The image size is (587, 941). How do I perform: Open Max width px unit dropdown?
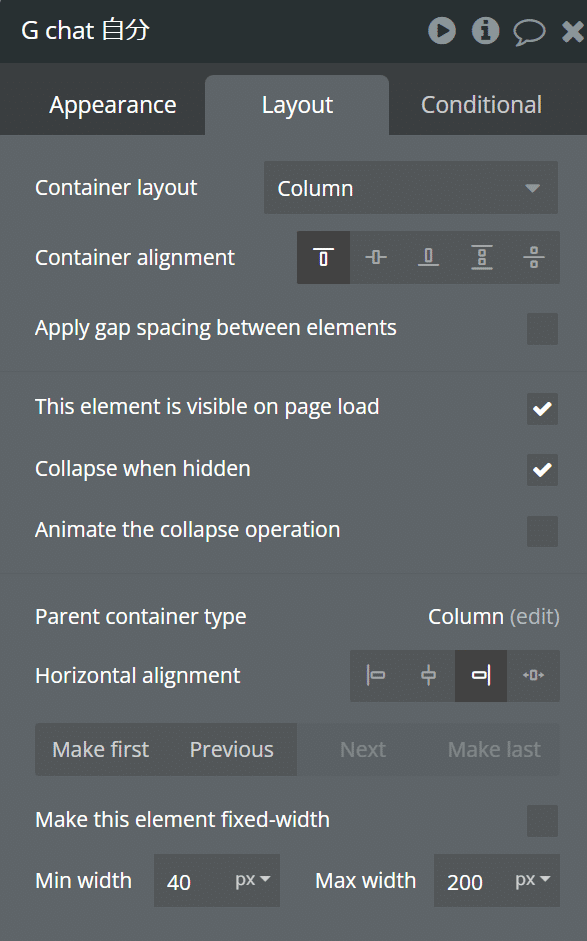click(533, 880)
